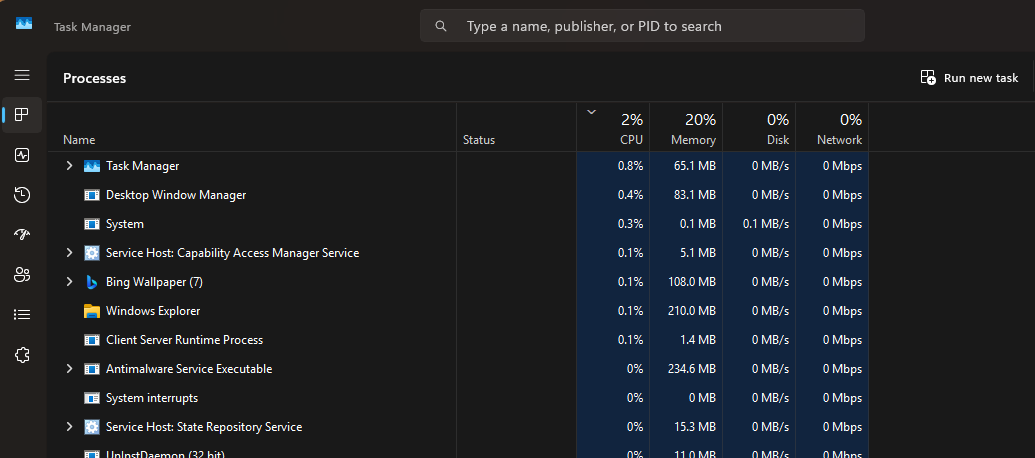Screen dimensions: 1035x458
Task: Expand the Antimalware Service Executable row
Action: pos(69,369)
